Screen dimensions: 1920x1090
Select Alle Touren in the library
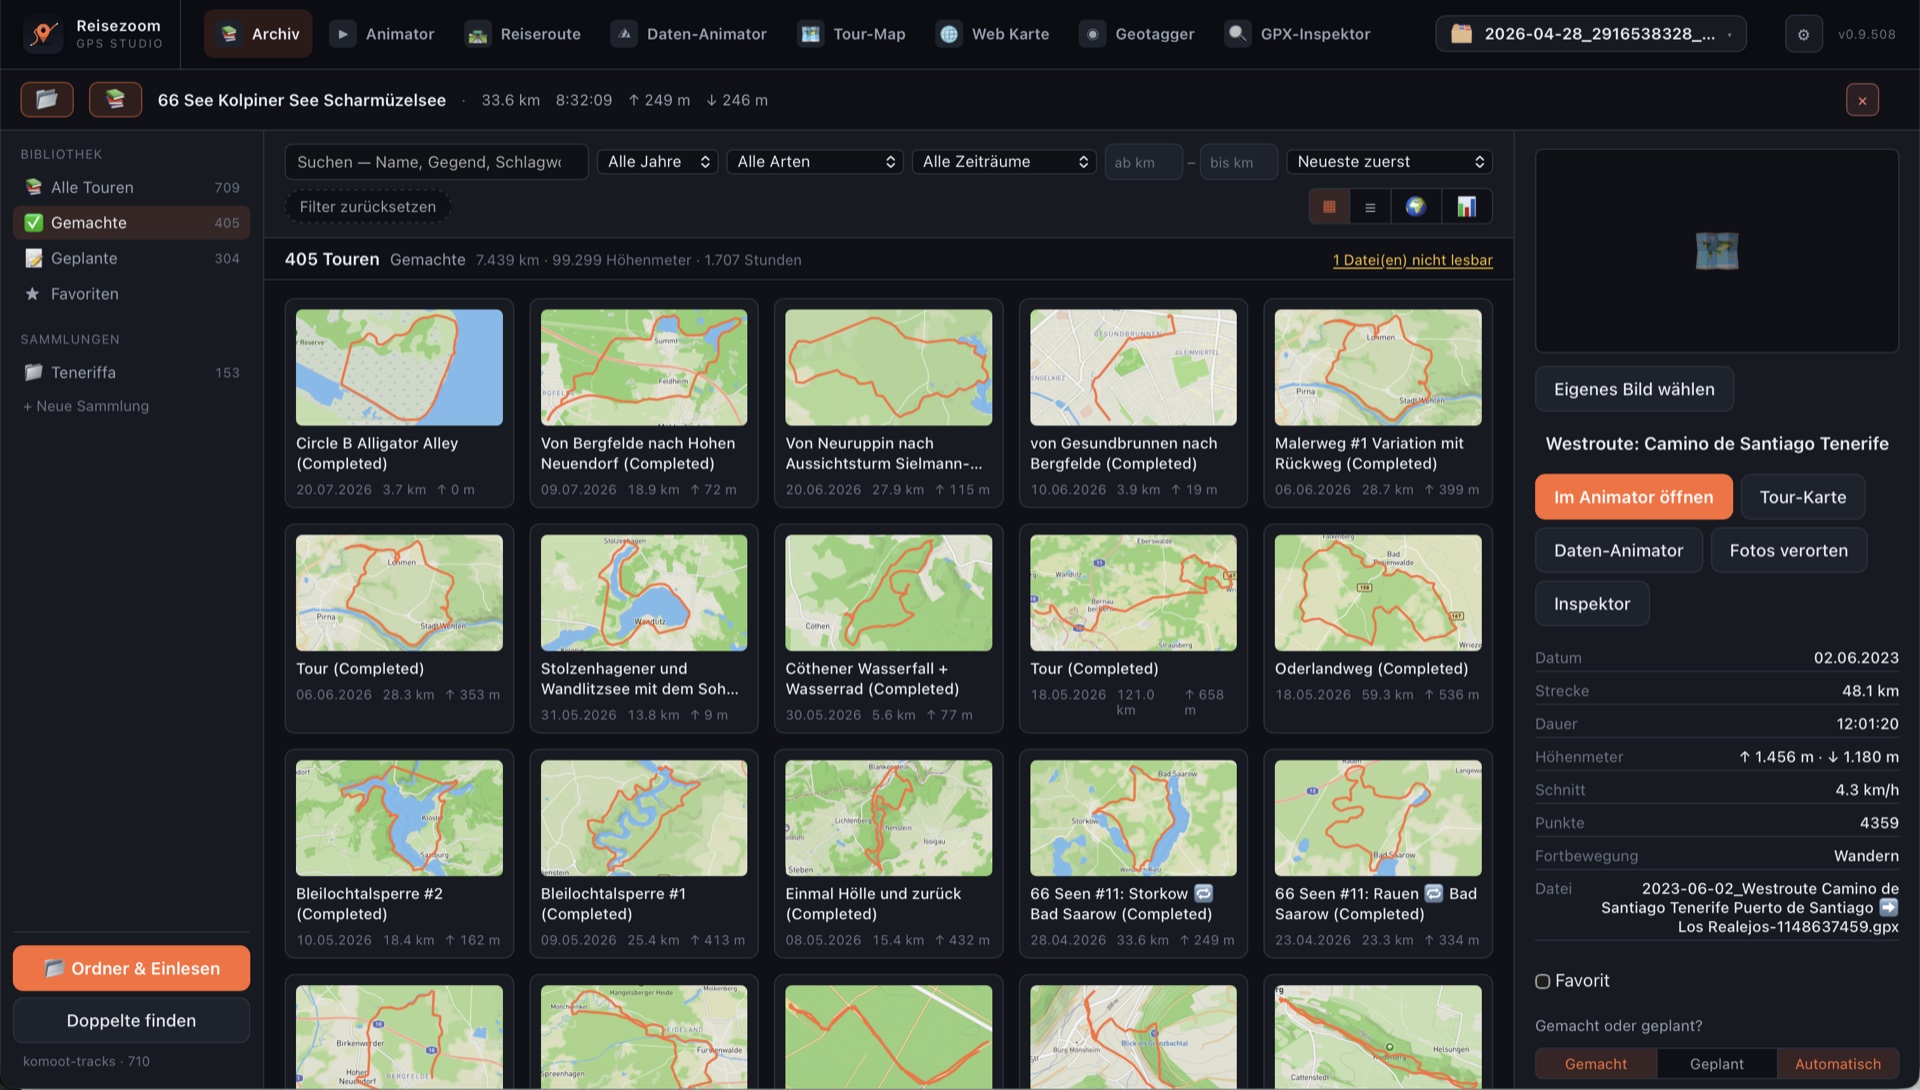[131, 187]
